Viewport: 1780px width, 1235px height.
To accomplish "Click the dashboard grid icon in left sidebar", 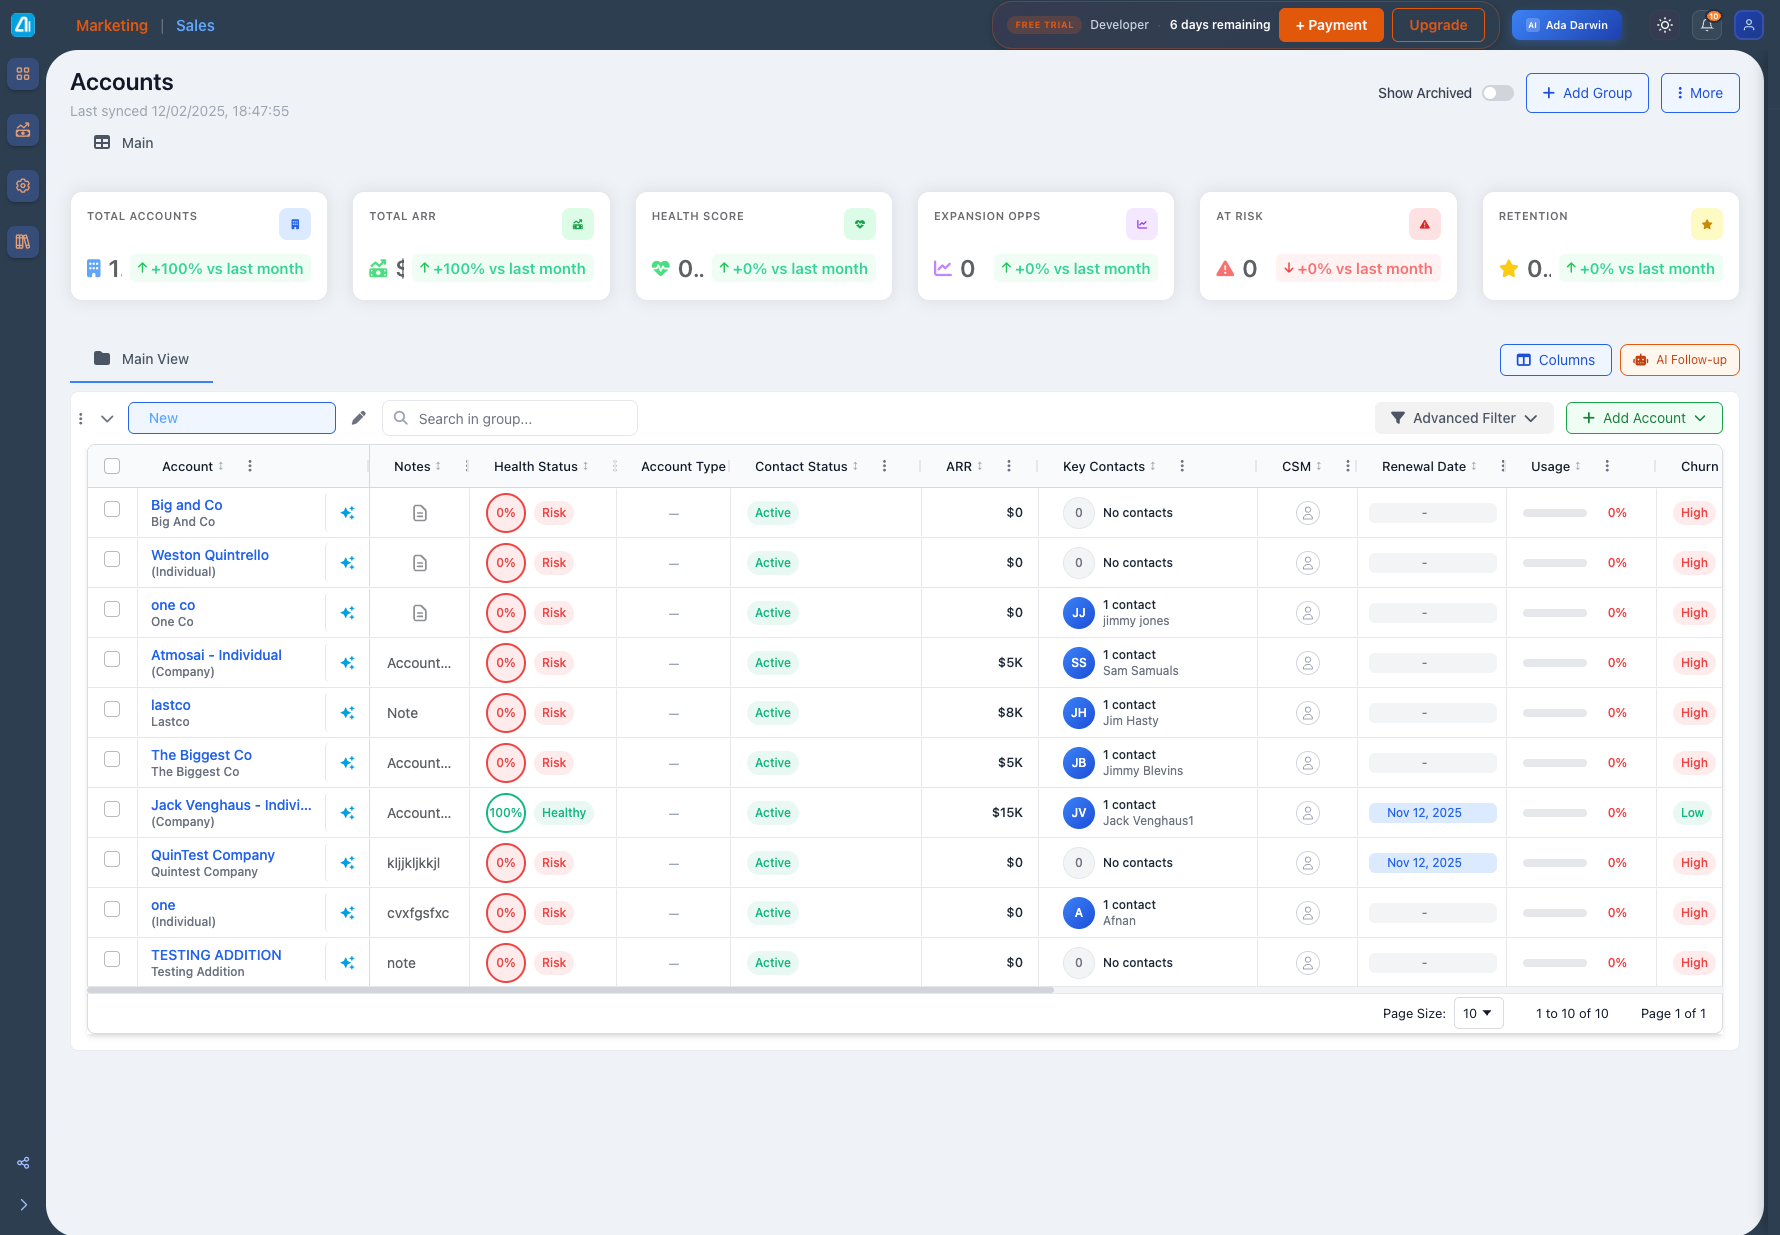I will (x=23, y=74).
